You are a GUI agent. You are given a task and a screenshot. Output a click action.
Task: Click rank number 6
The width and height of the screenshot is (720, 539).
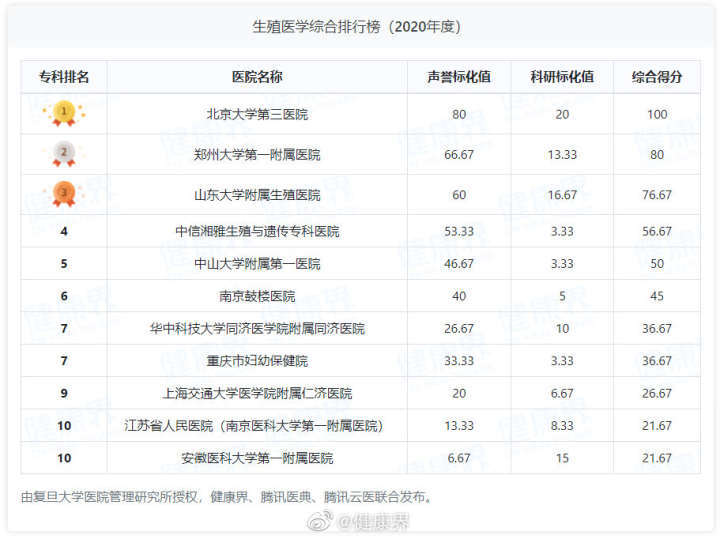click(64, 297)
